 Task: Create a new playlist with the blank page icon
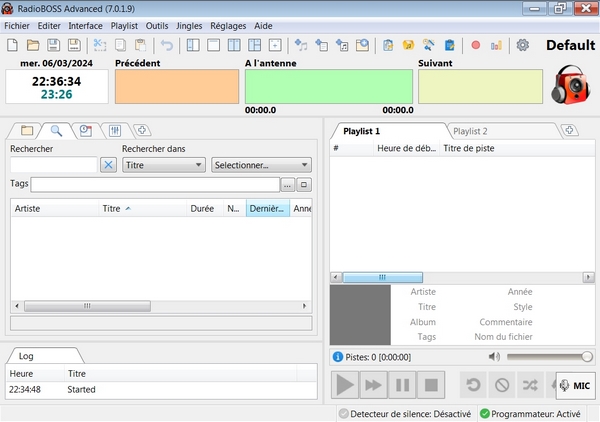click(13, 45)
